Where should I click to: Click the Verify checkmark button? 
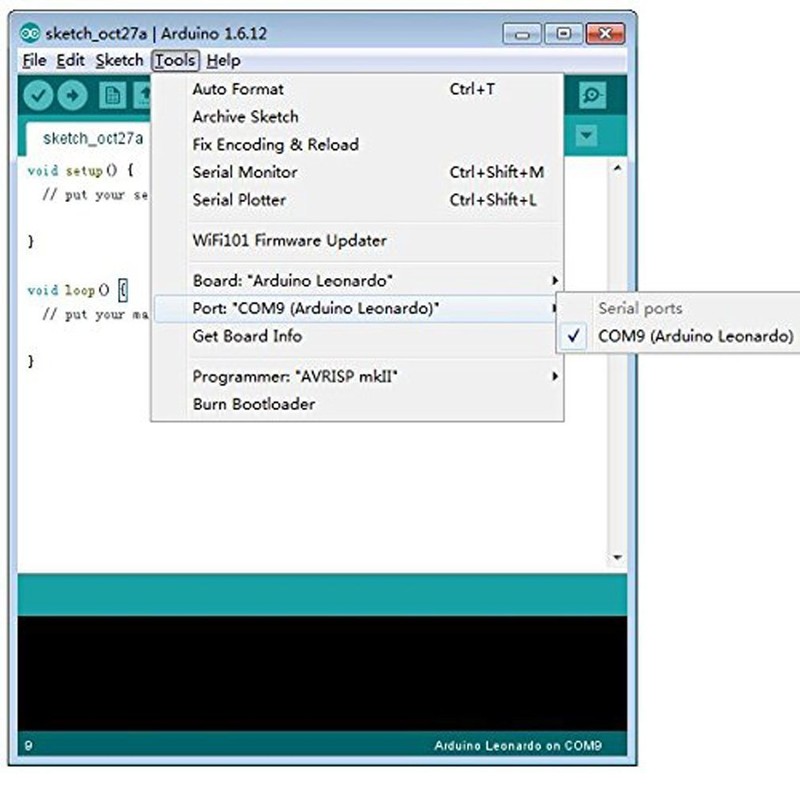click(38, 95)
